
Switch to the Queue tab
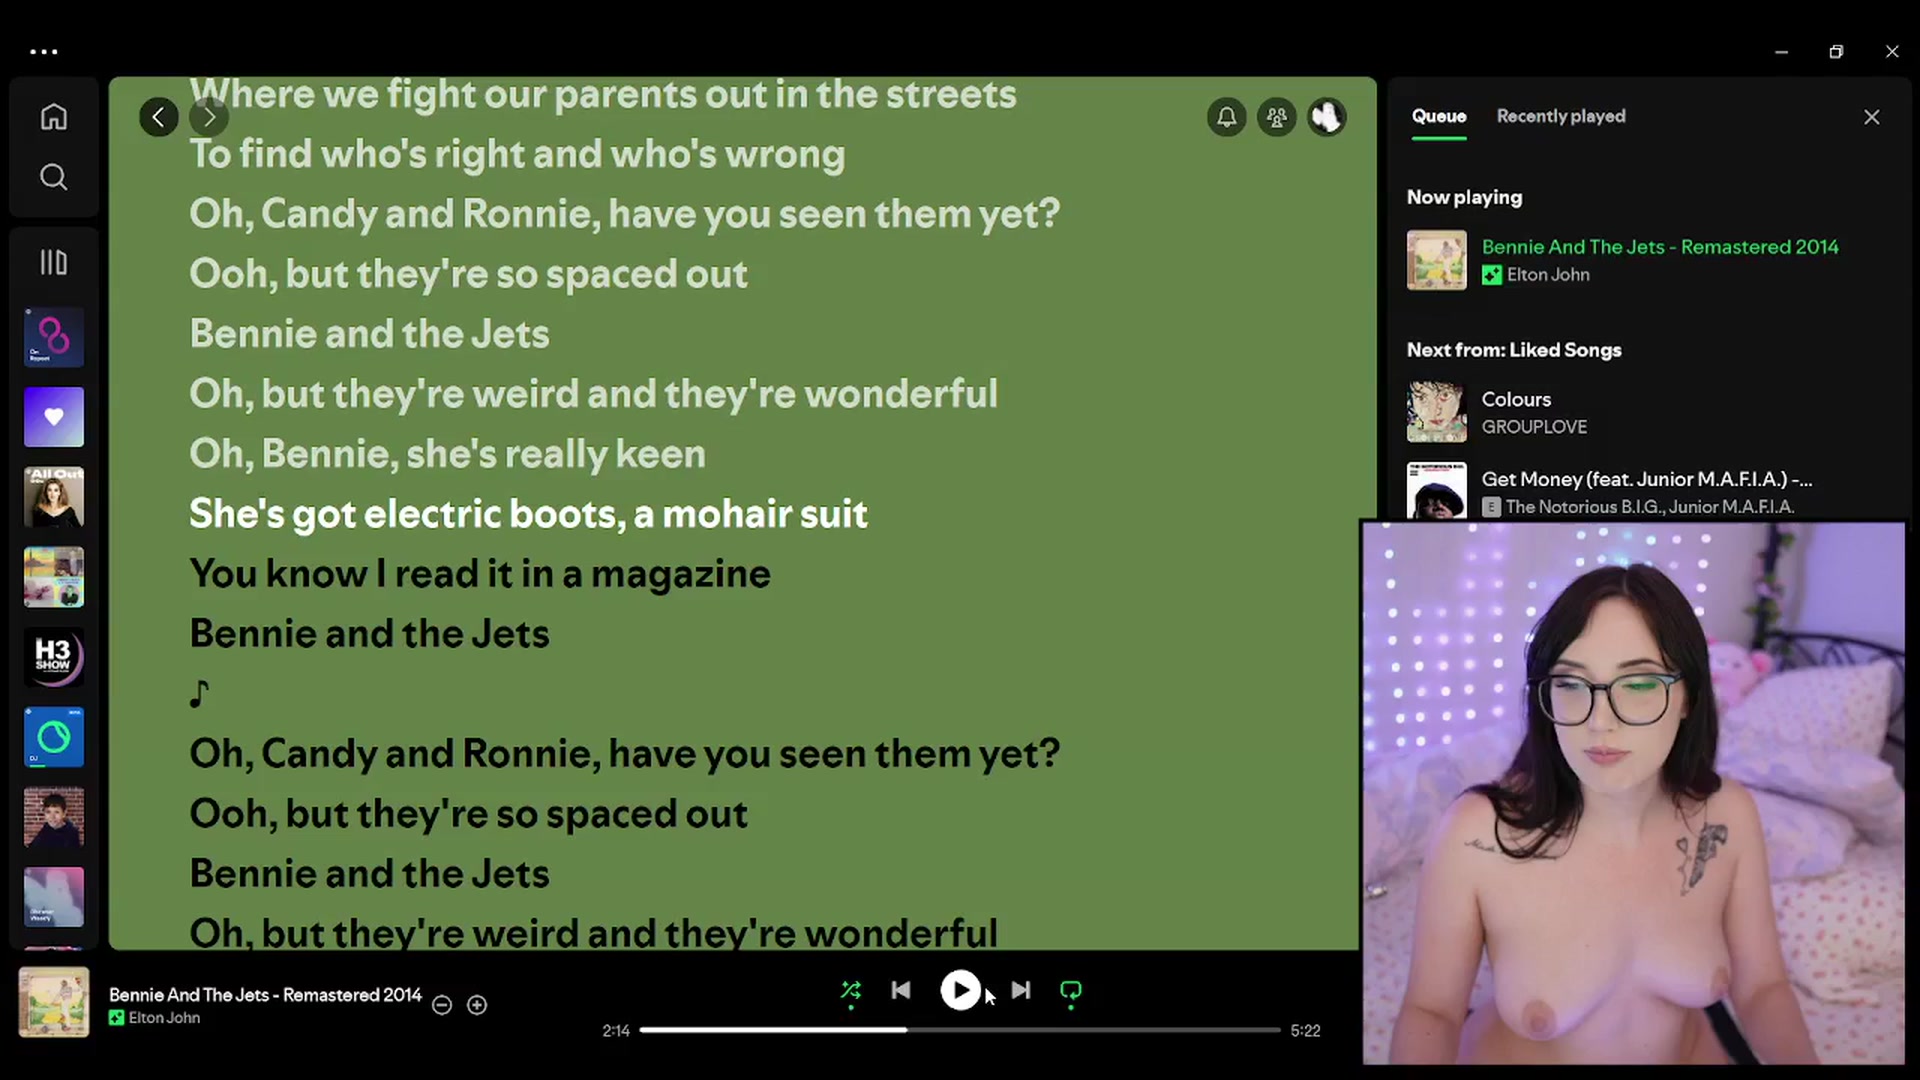click(1439, 116)
